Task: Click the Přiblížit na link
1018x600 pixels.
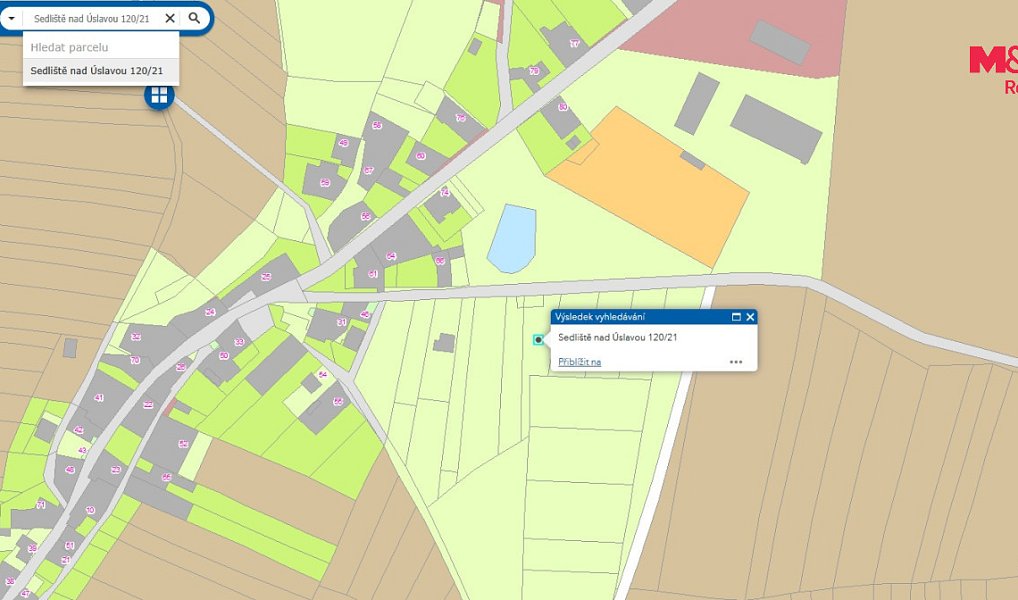Action: 579,362
